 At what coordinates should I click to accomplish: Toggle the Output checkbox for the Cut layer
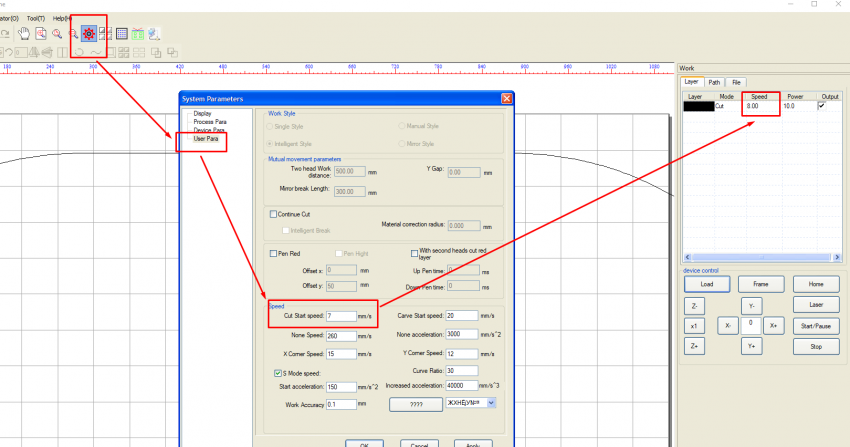tap(822, 105)
